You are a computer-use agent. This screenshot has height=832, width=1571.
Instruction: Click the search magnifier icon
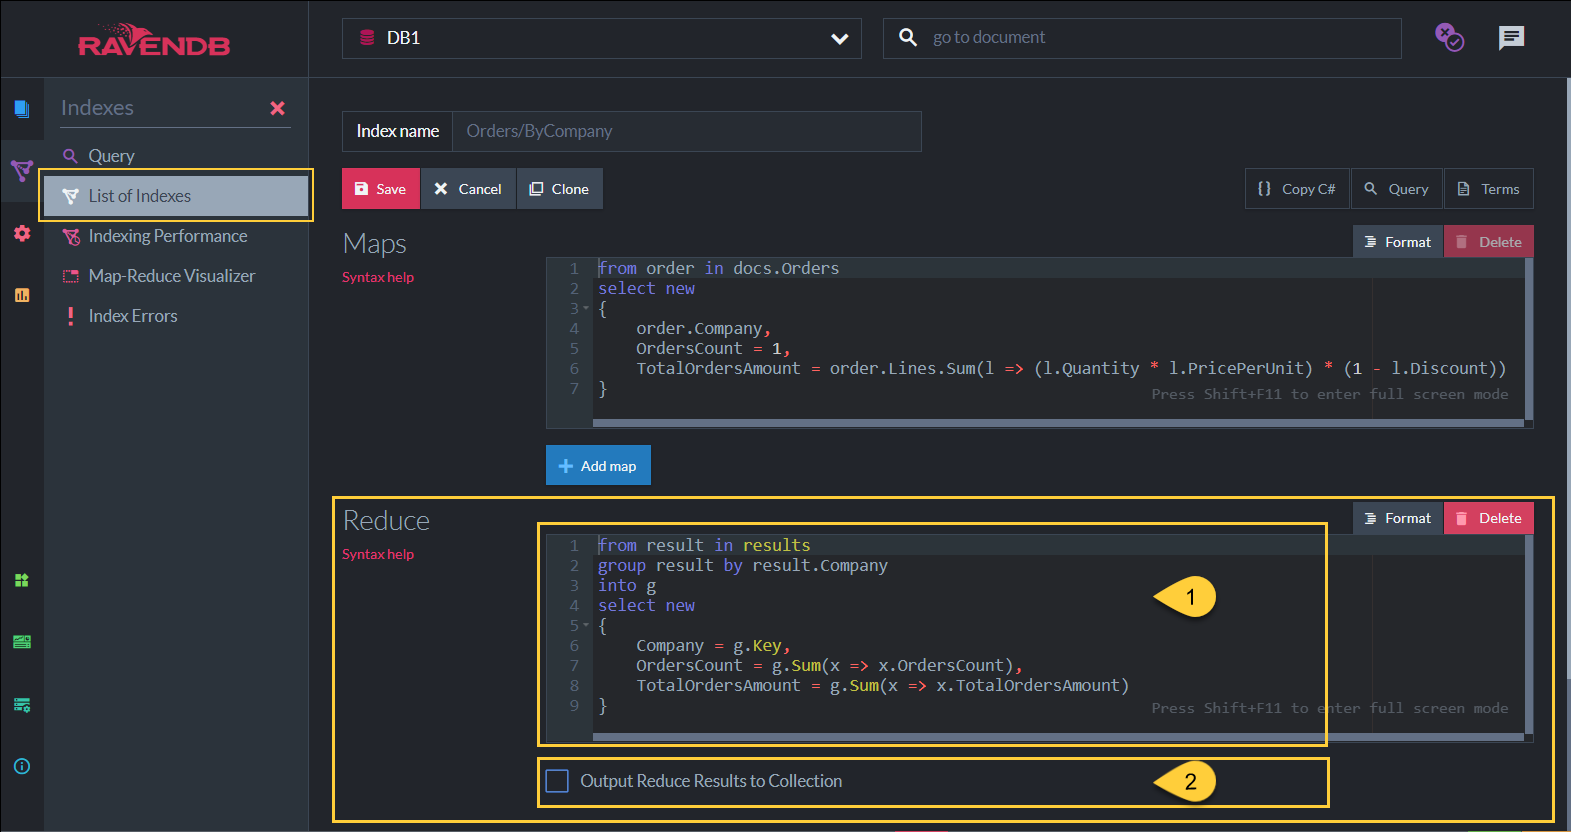click(x=908, y=37)
